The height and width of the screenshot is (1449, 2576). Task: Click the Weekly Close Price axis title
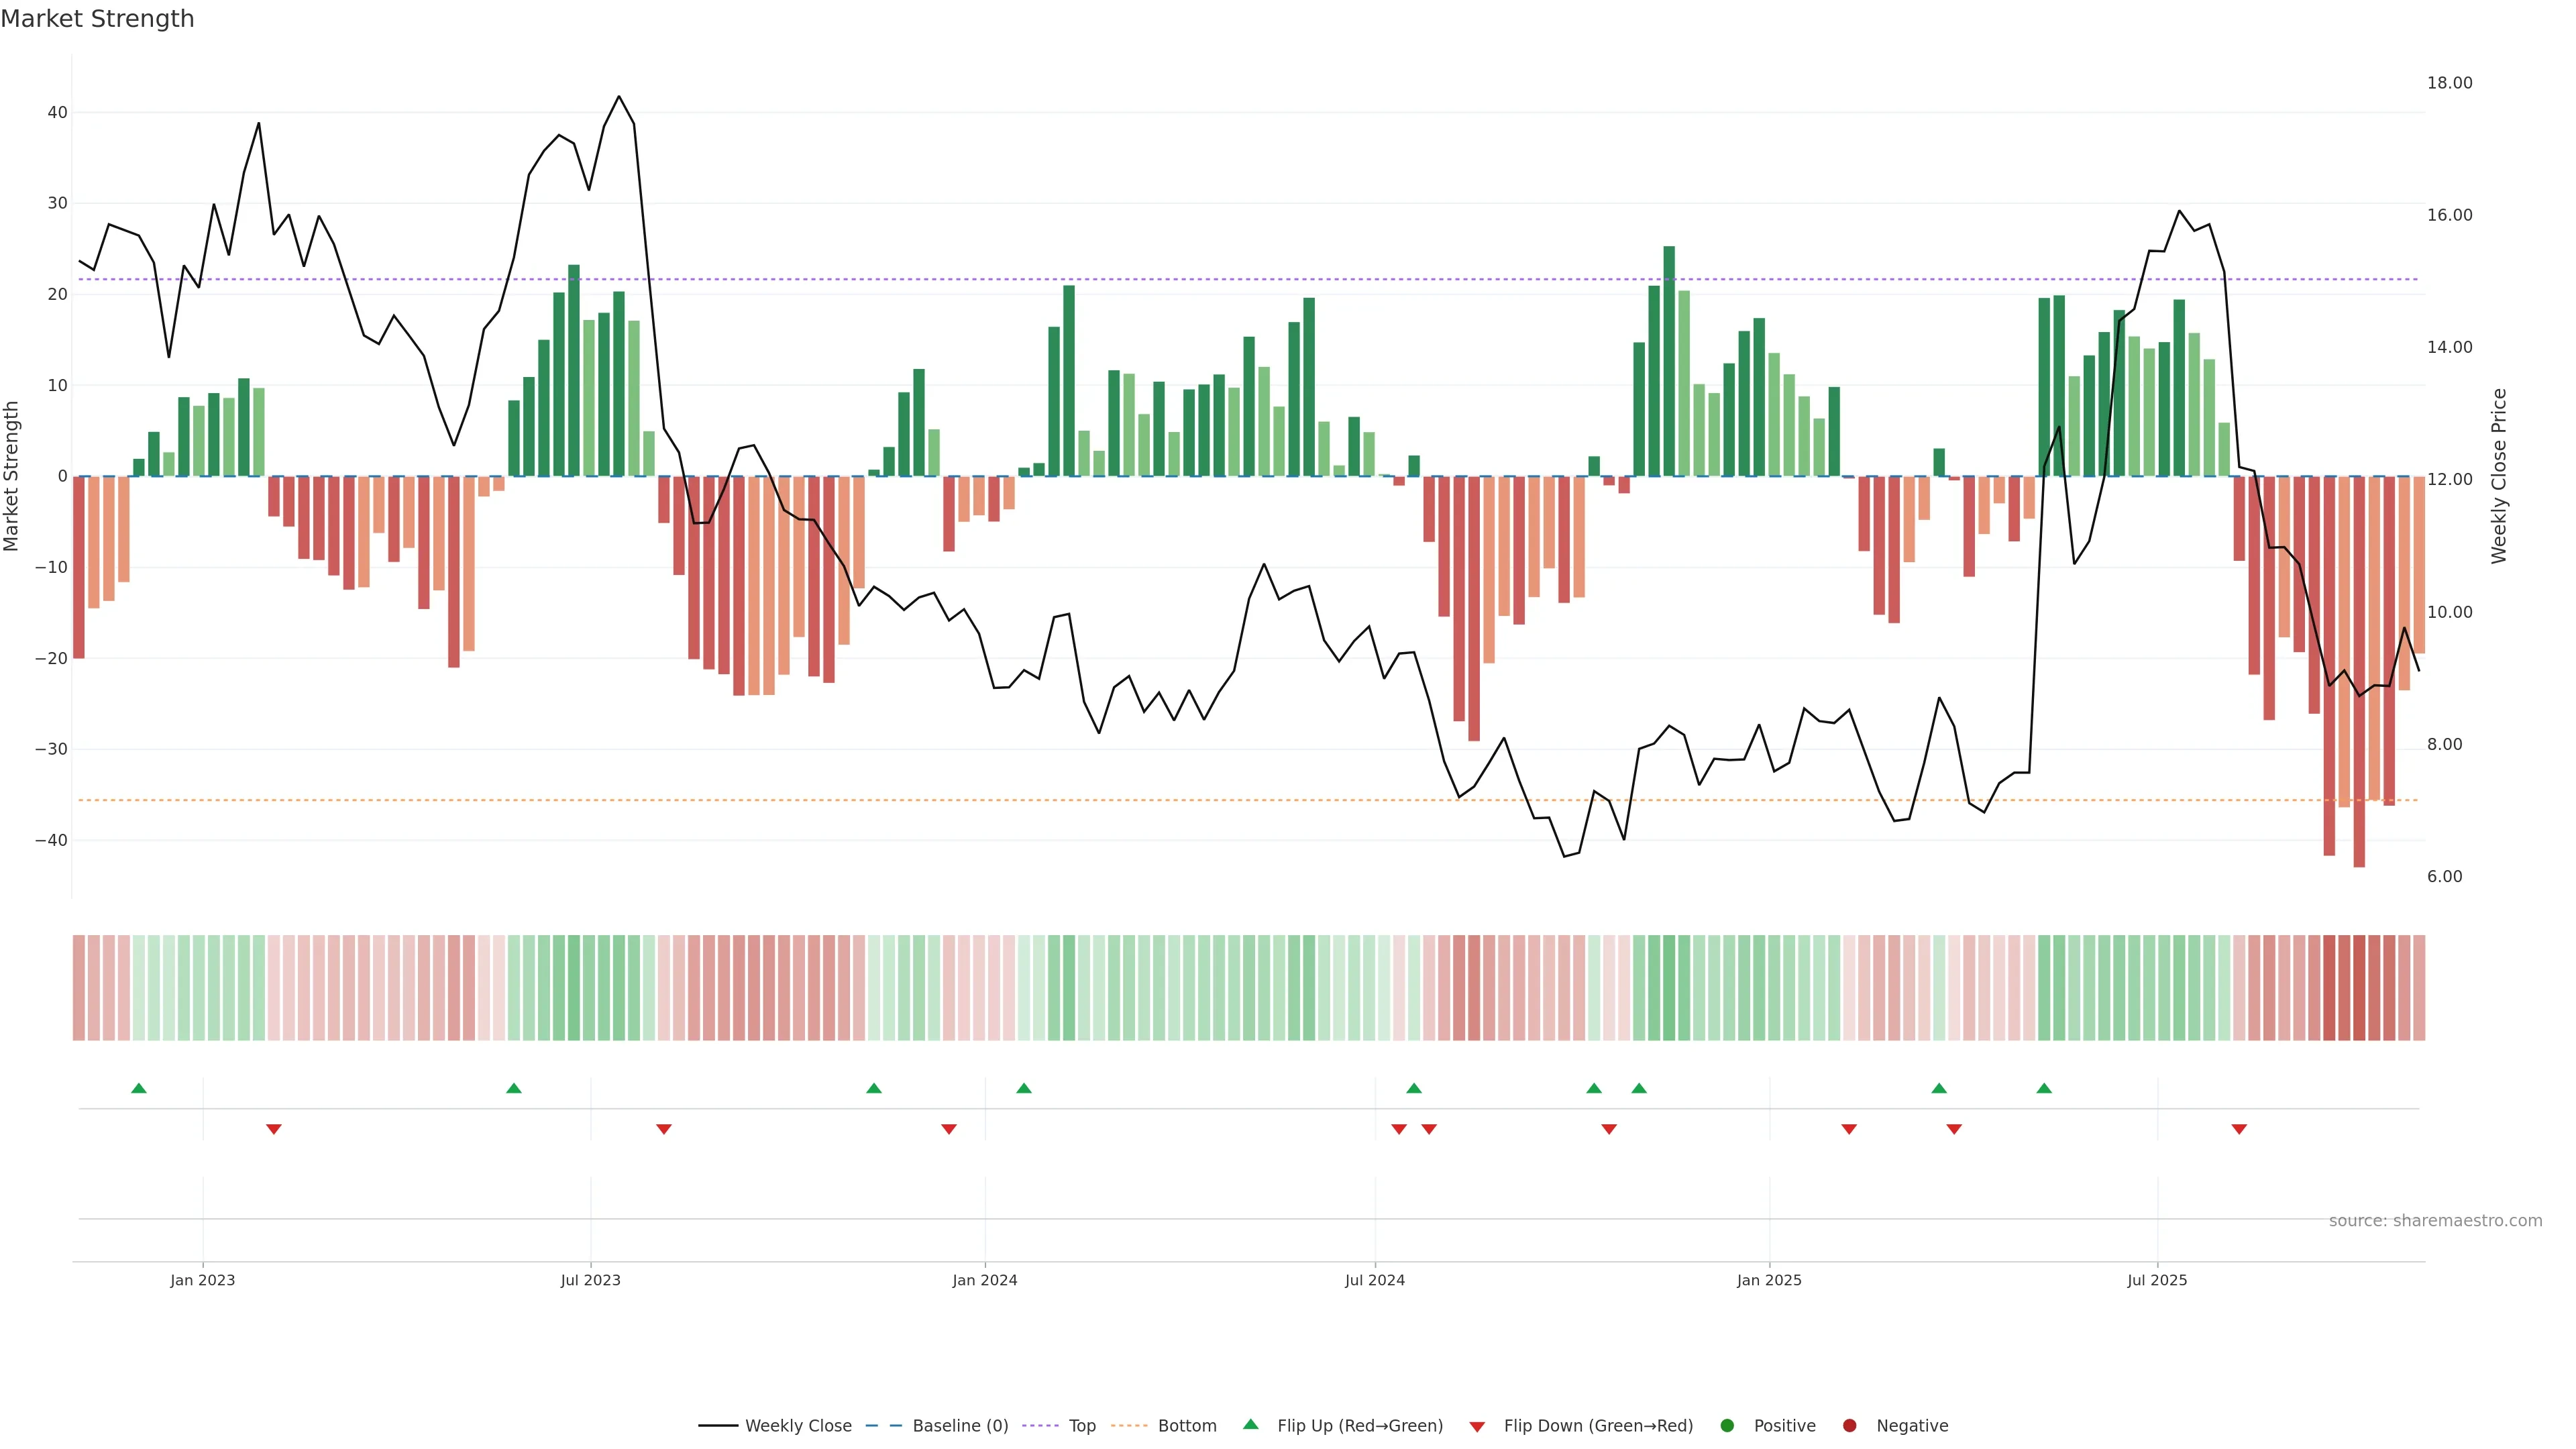(x=2499, y=476)
